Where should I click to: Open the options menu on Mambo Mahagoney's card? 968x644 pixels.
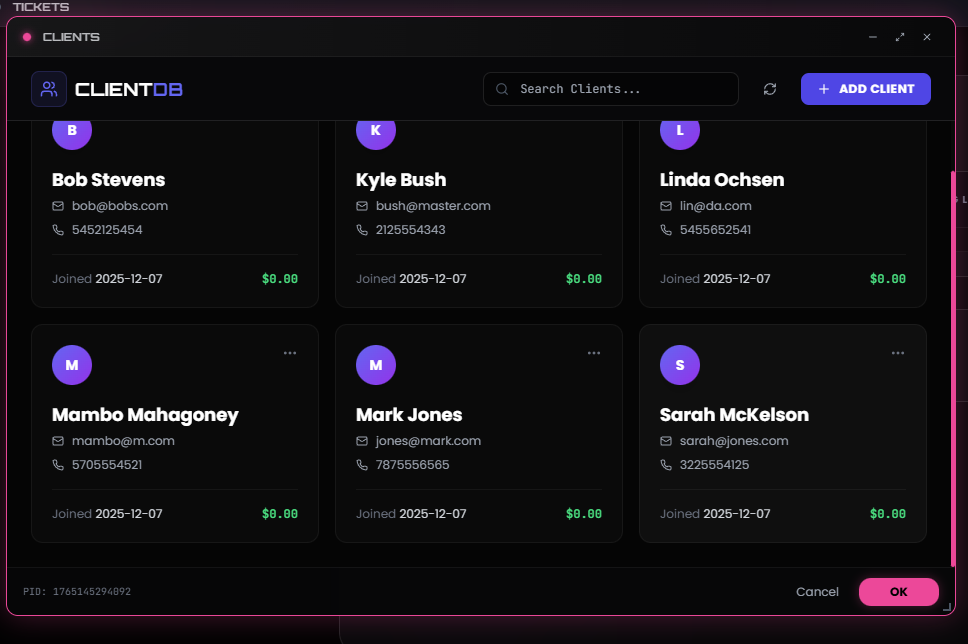pyautogui.click(x=290, y=353)
